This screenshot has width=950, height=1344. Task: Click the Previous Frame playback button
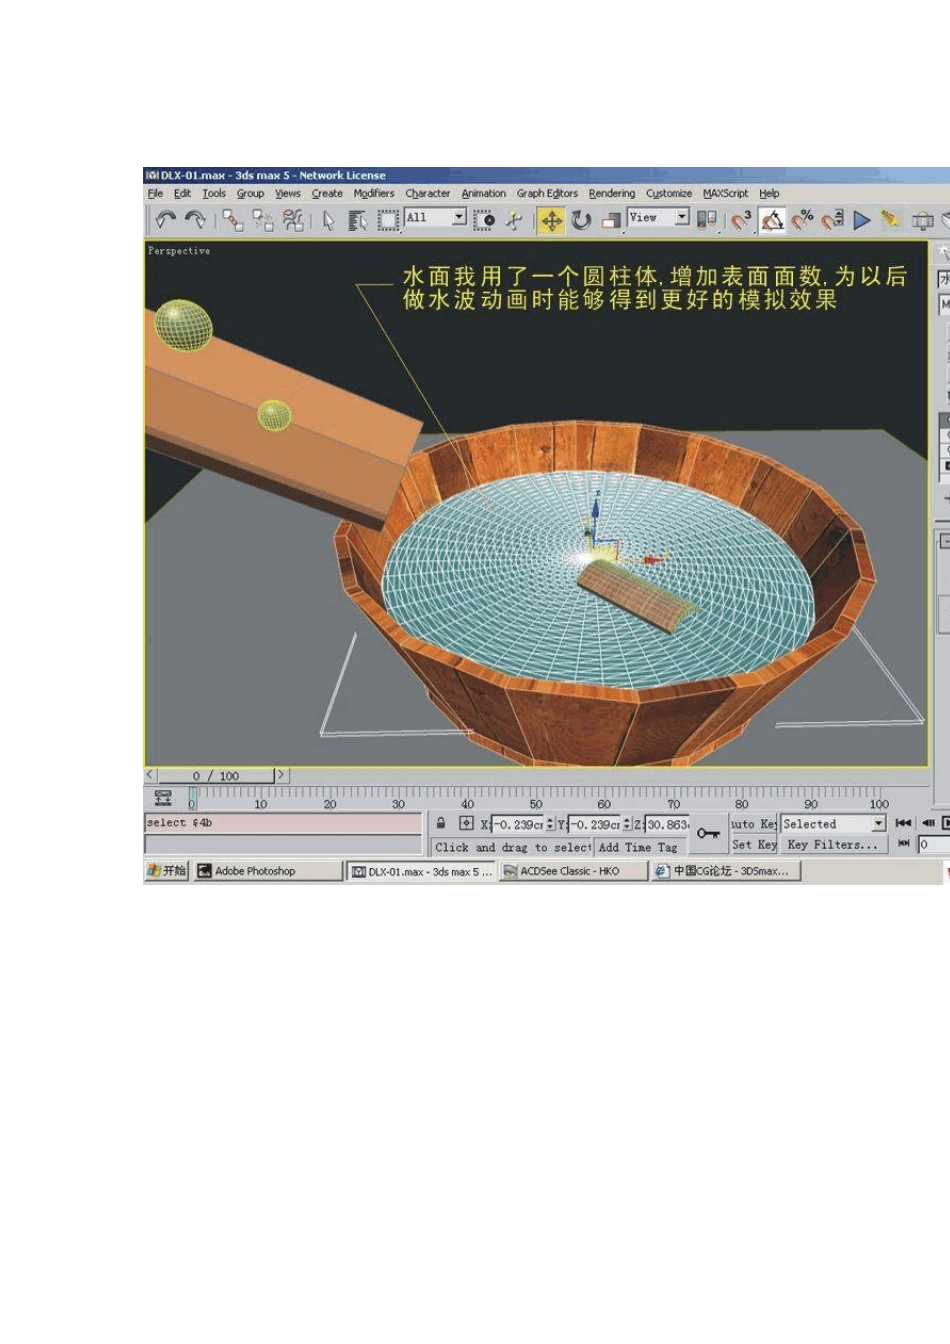928,823
